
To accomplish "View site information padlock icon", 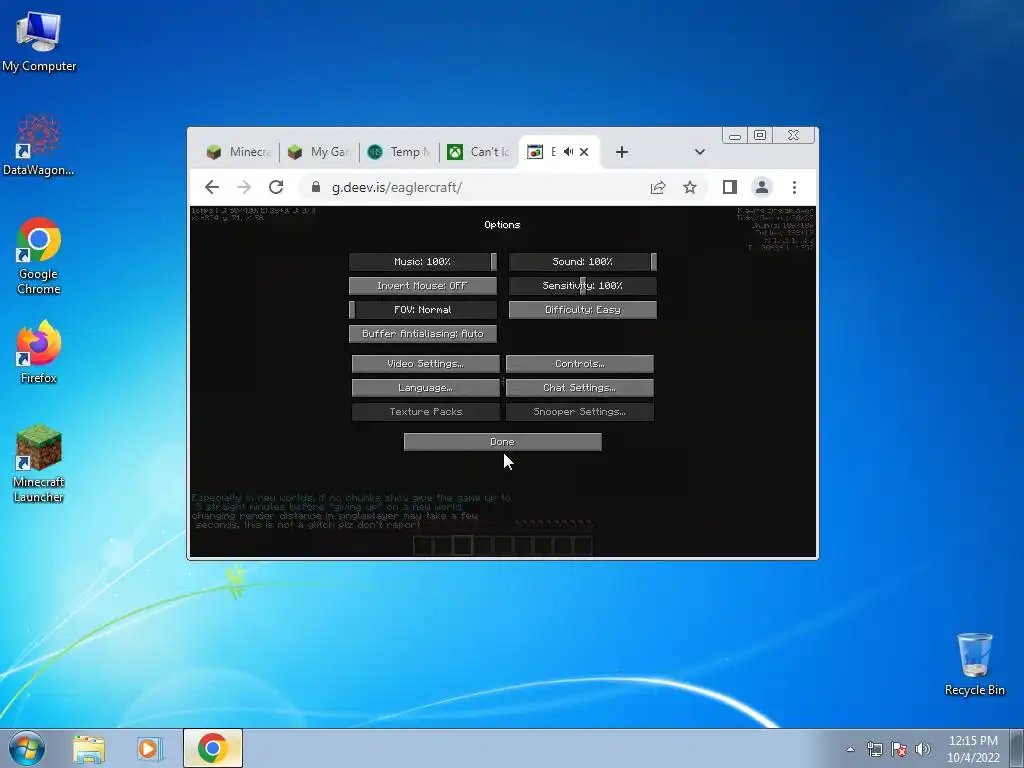I will tap(316, 187).
